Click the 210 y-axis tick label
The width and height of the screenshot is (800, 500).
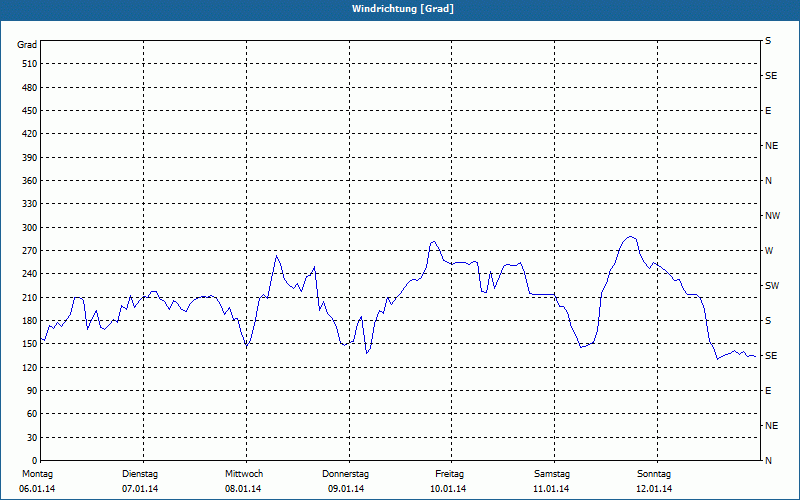29,297
